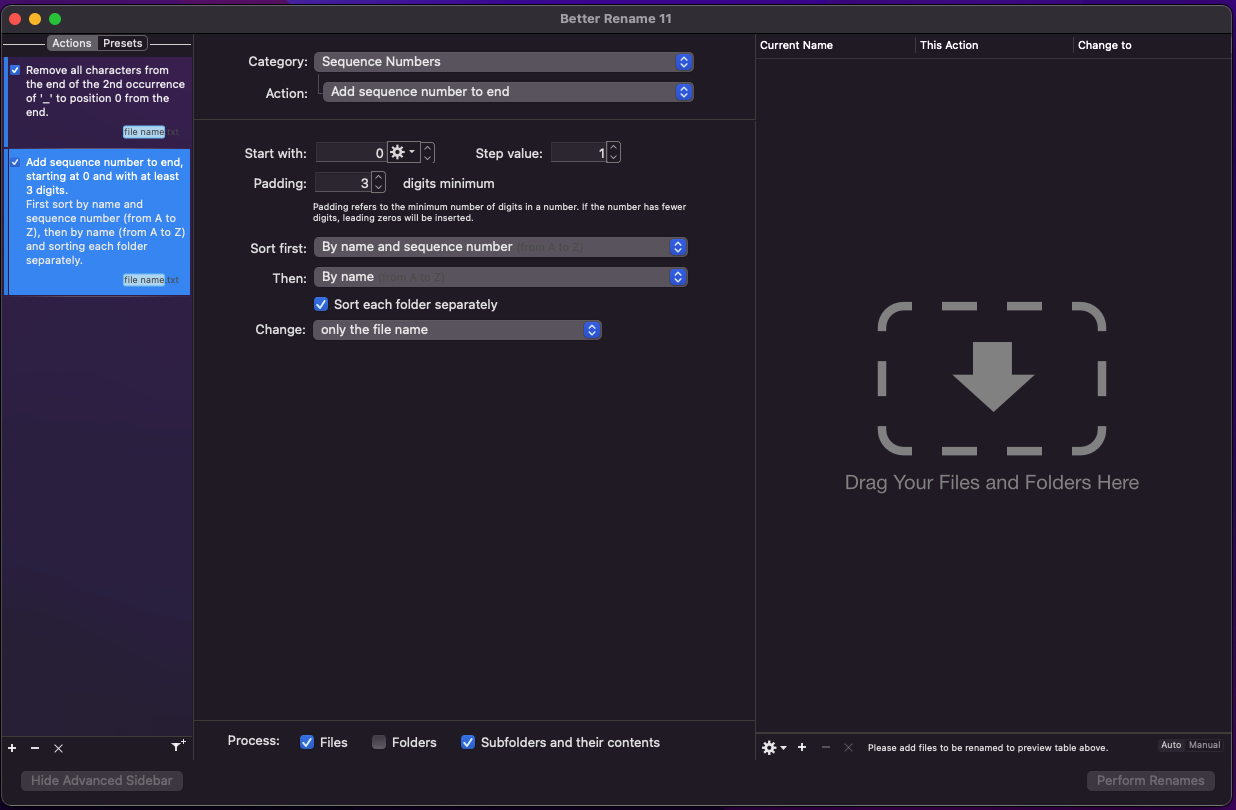1236x810 pixels.
Task: Open the Then sort dropdown (By name)
Action: coord(501,277)
